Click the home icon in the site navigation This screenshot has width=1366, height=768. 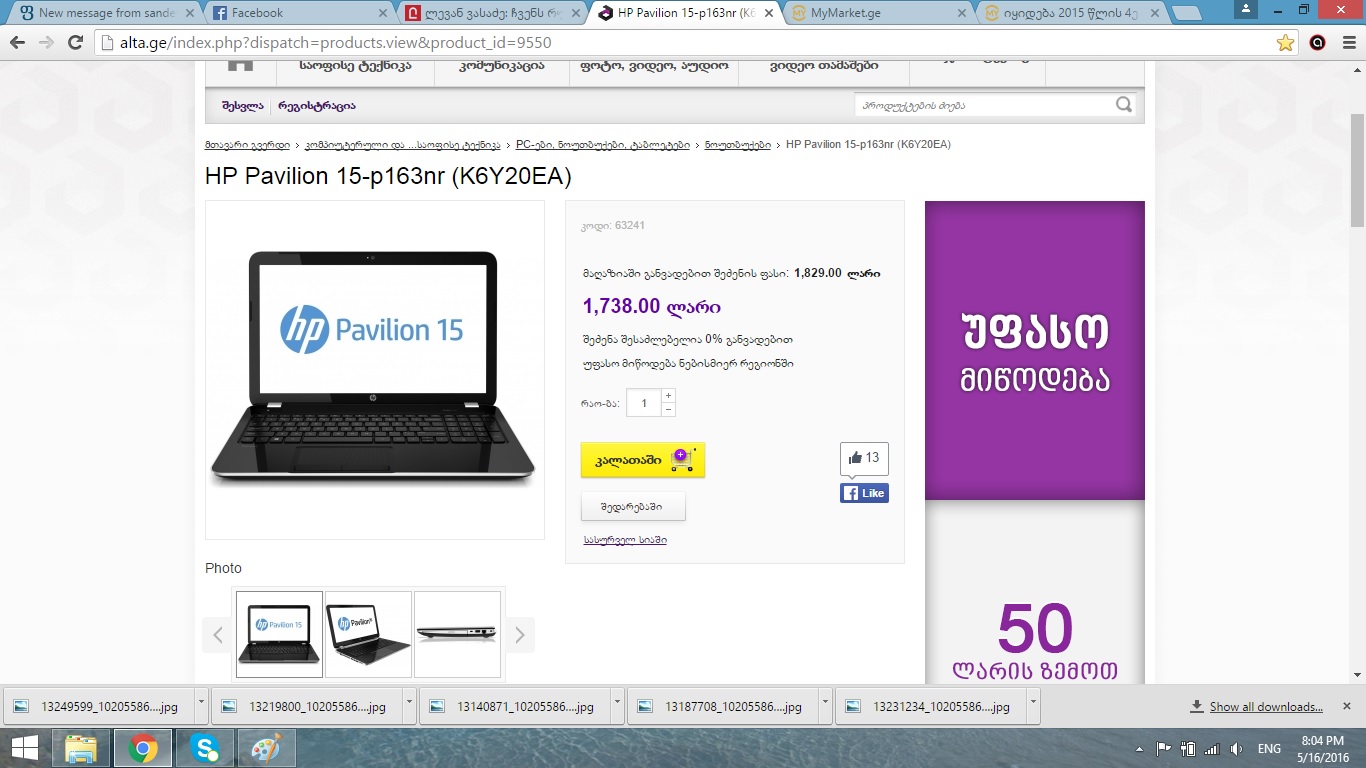click(x=240, y=65)
